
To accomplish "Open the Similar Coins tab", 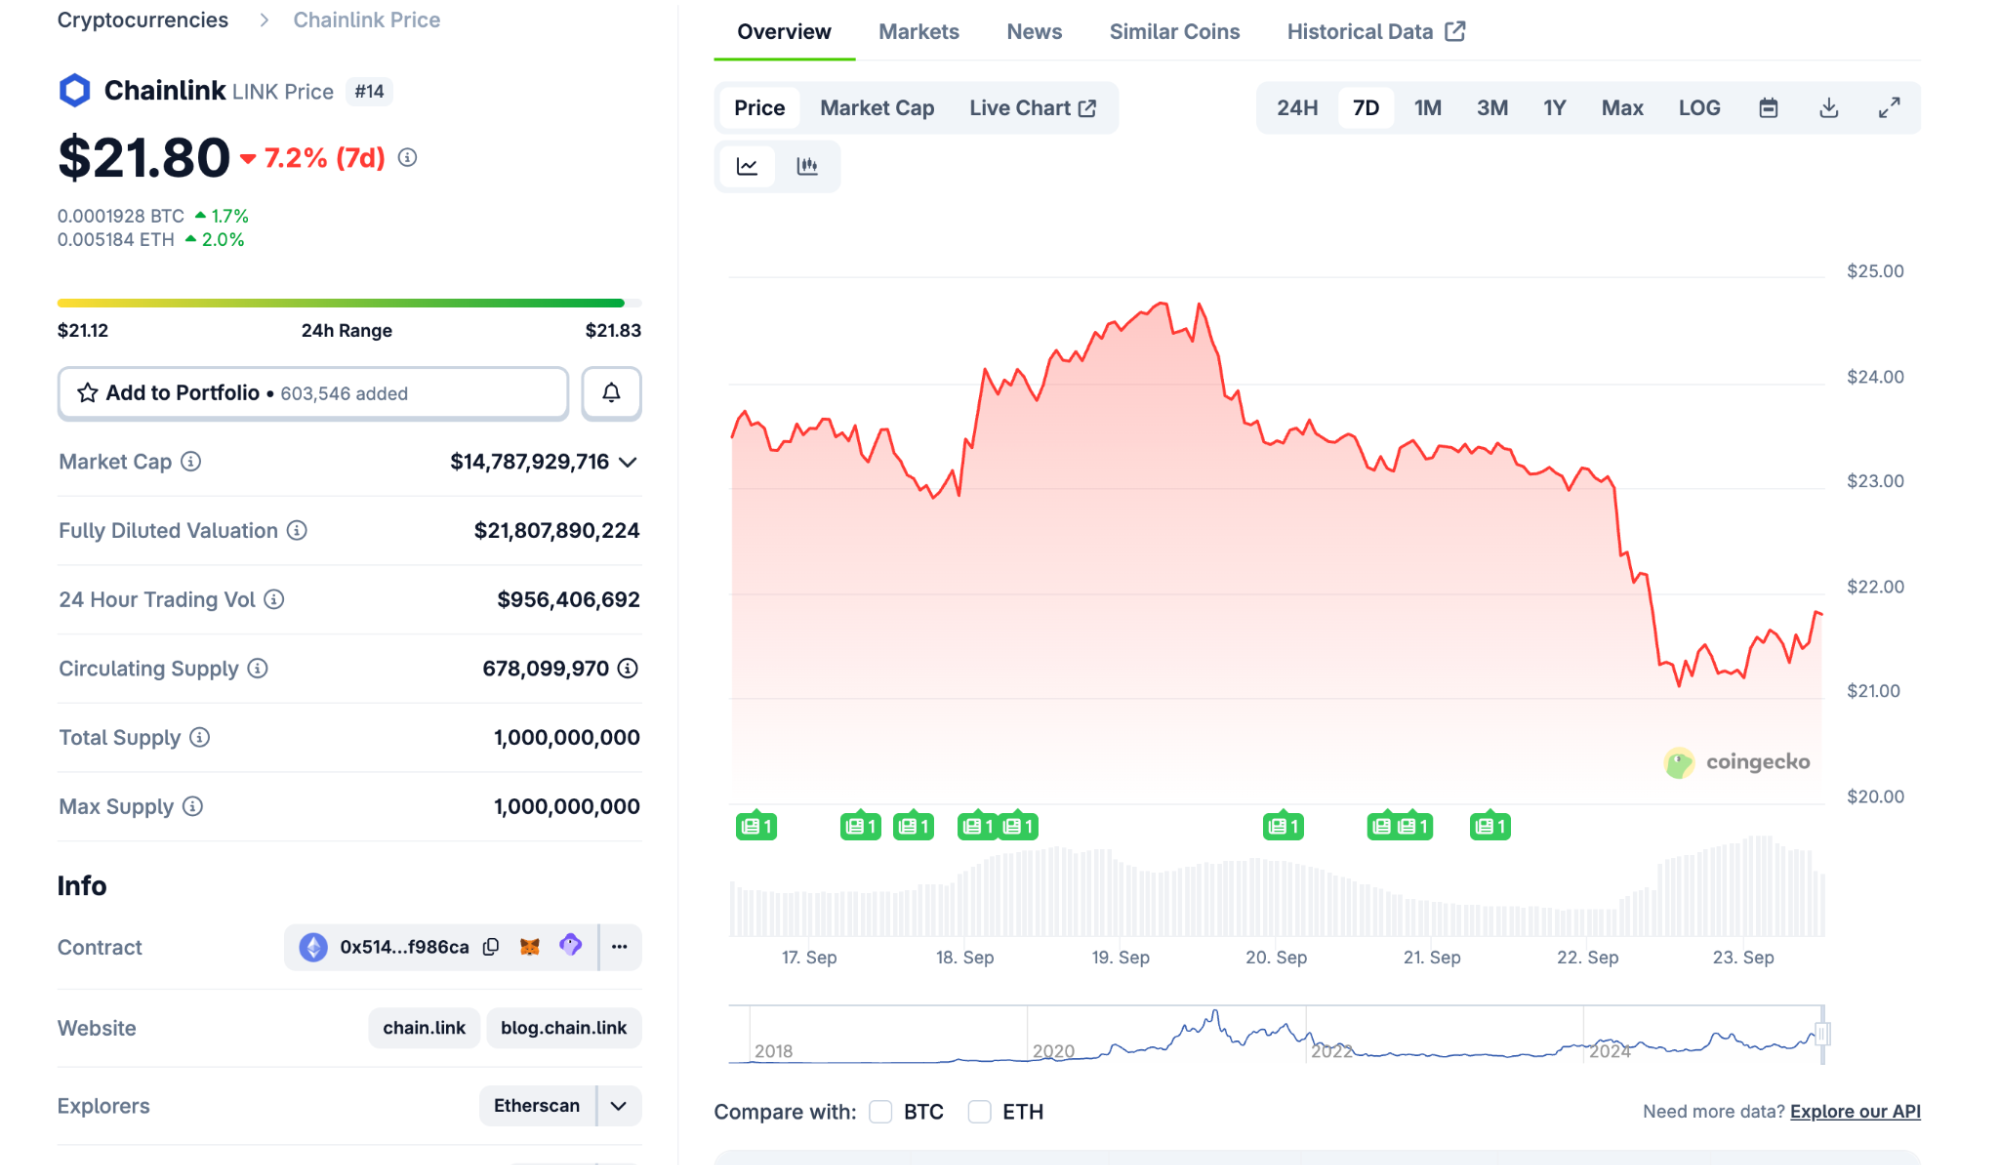I will (1174, 32).
